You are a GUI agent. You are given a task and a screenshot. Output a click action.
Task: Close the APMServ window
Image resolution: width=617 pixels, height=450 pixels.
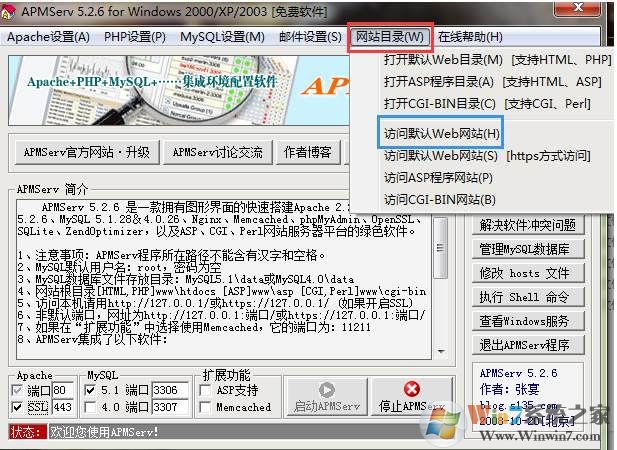tap(578, 8)
